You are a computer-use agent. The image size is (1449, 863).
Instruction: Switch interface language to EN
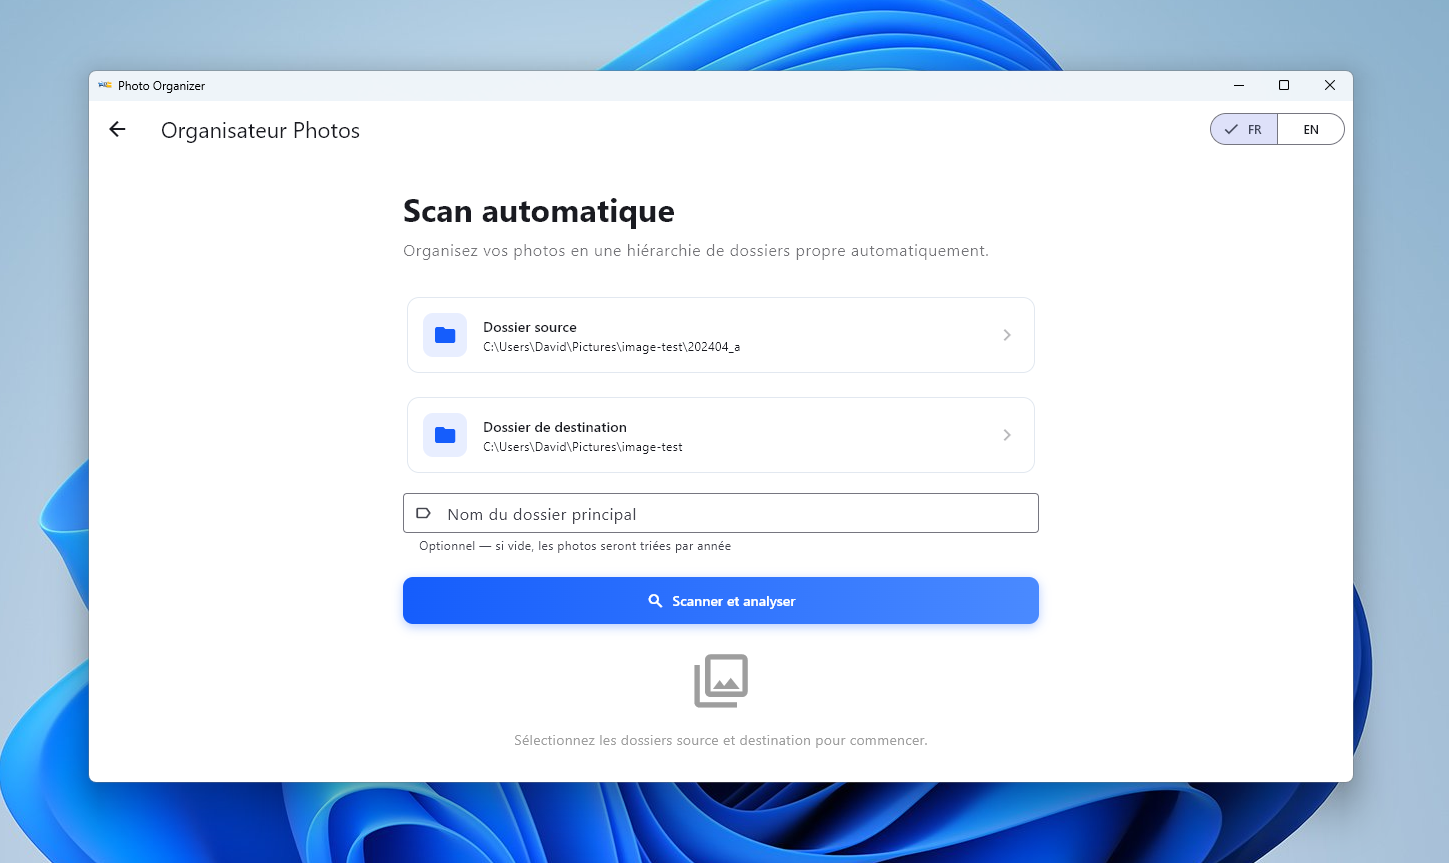[x=1311, y=129]
